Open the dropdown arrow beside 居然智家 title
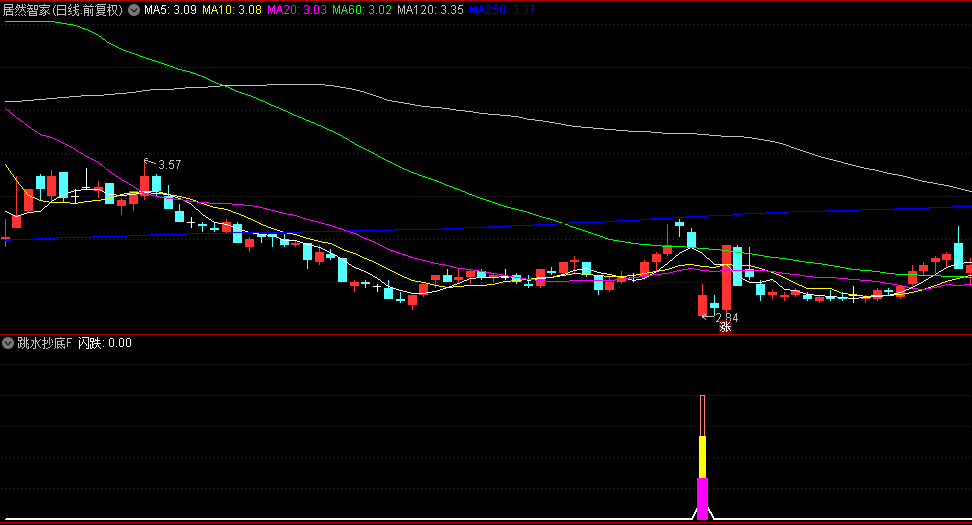This screenshot has width=972, height=525. pos(134,10)
